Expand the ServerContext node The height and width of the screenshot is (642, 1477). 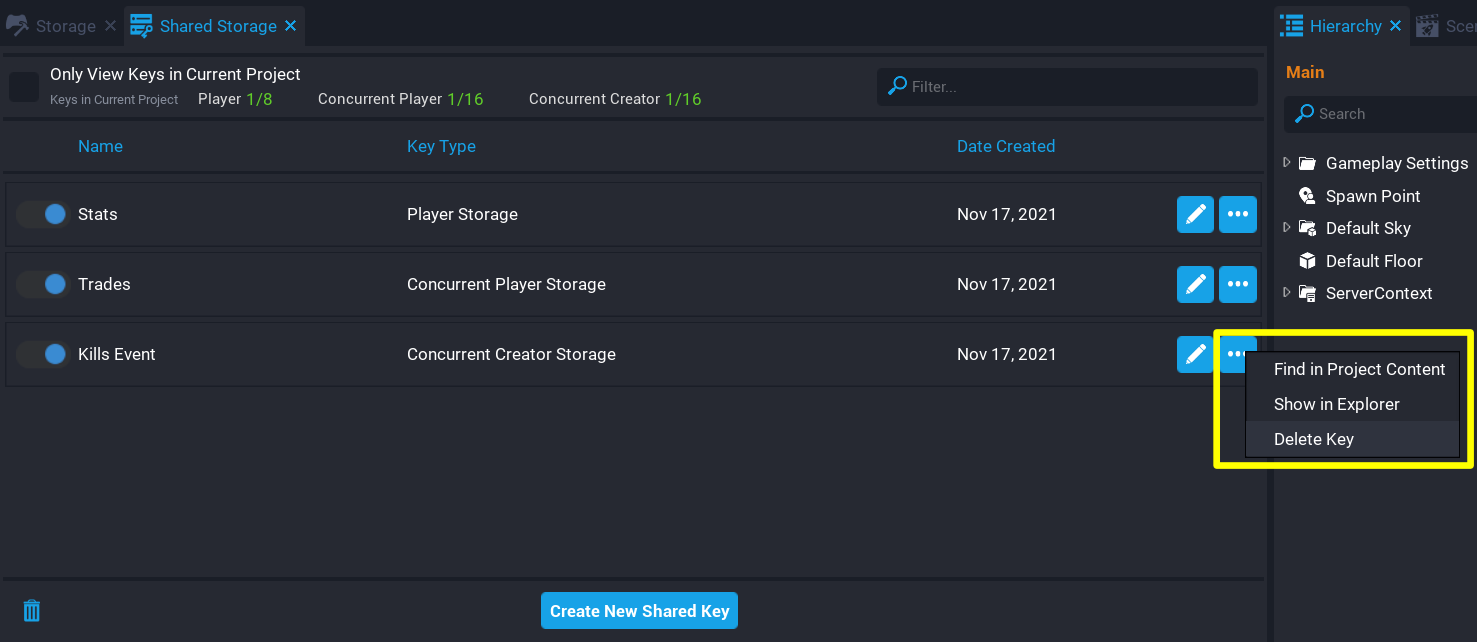(x=1287, y=293)
